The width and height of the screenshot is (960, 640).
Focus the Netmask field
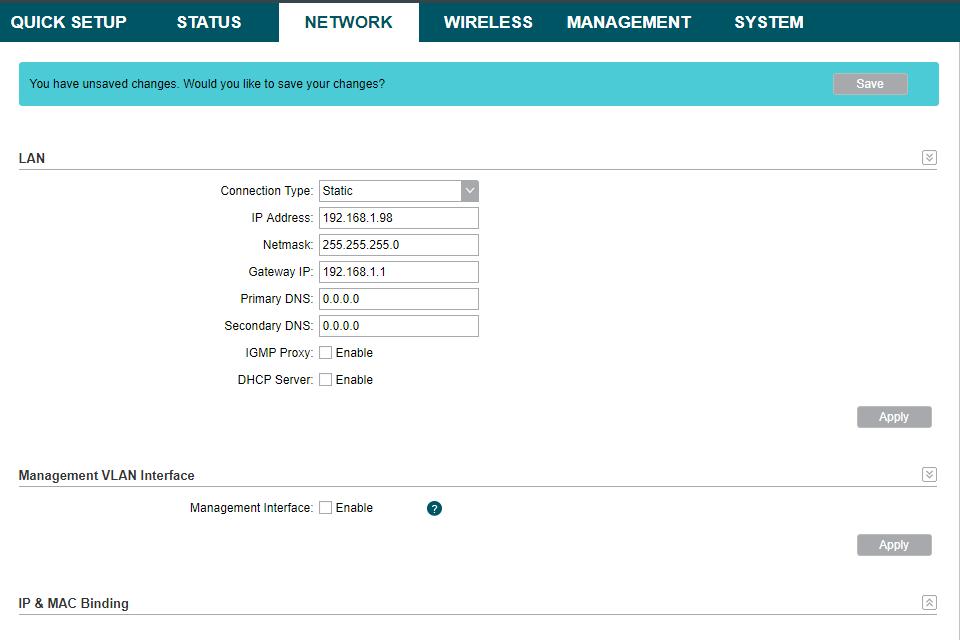[x=399, y=245]
